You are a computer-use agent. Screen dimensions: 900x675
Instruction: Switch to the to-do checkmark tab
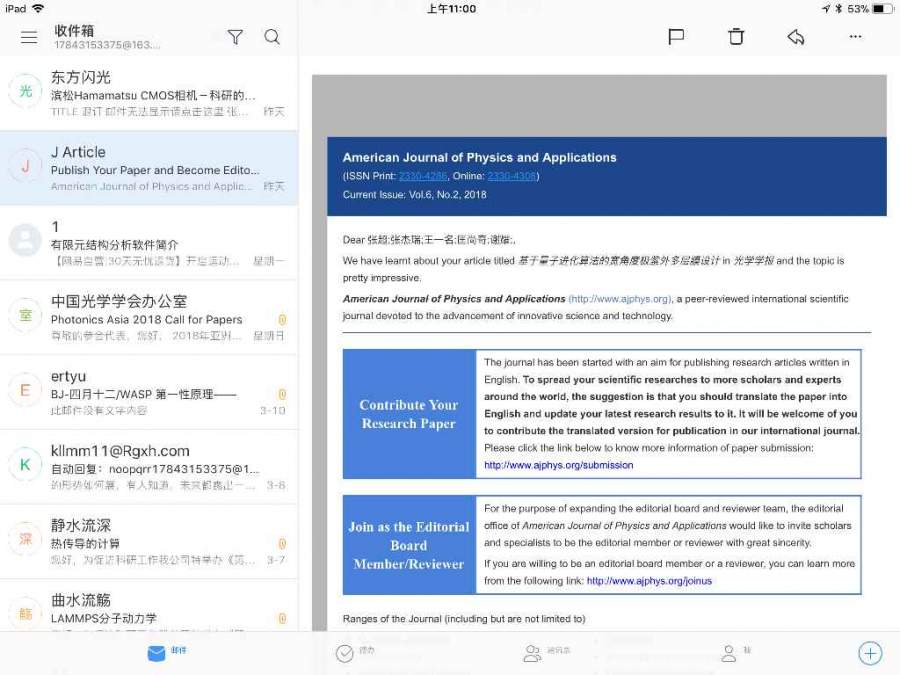point(355,653)
